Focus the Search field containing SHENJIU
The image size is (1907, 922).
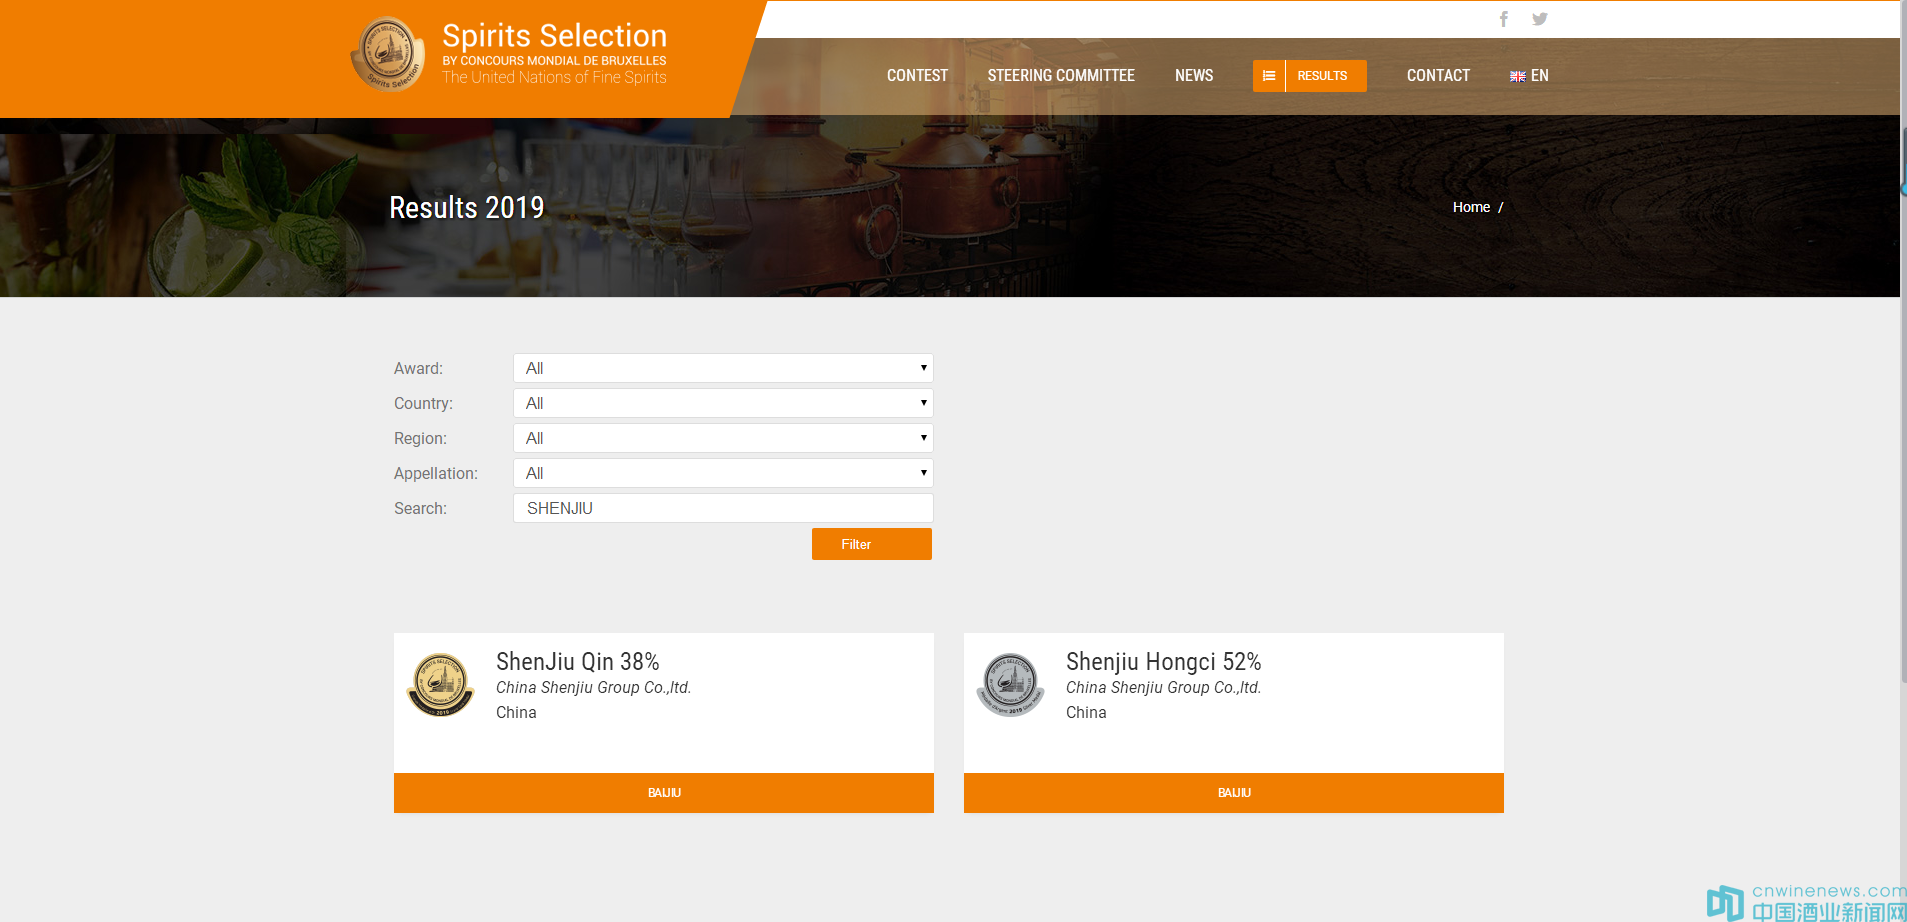[723, 508]
